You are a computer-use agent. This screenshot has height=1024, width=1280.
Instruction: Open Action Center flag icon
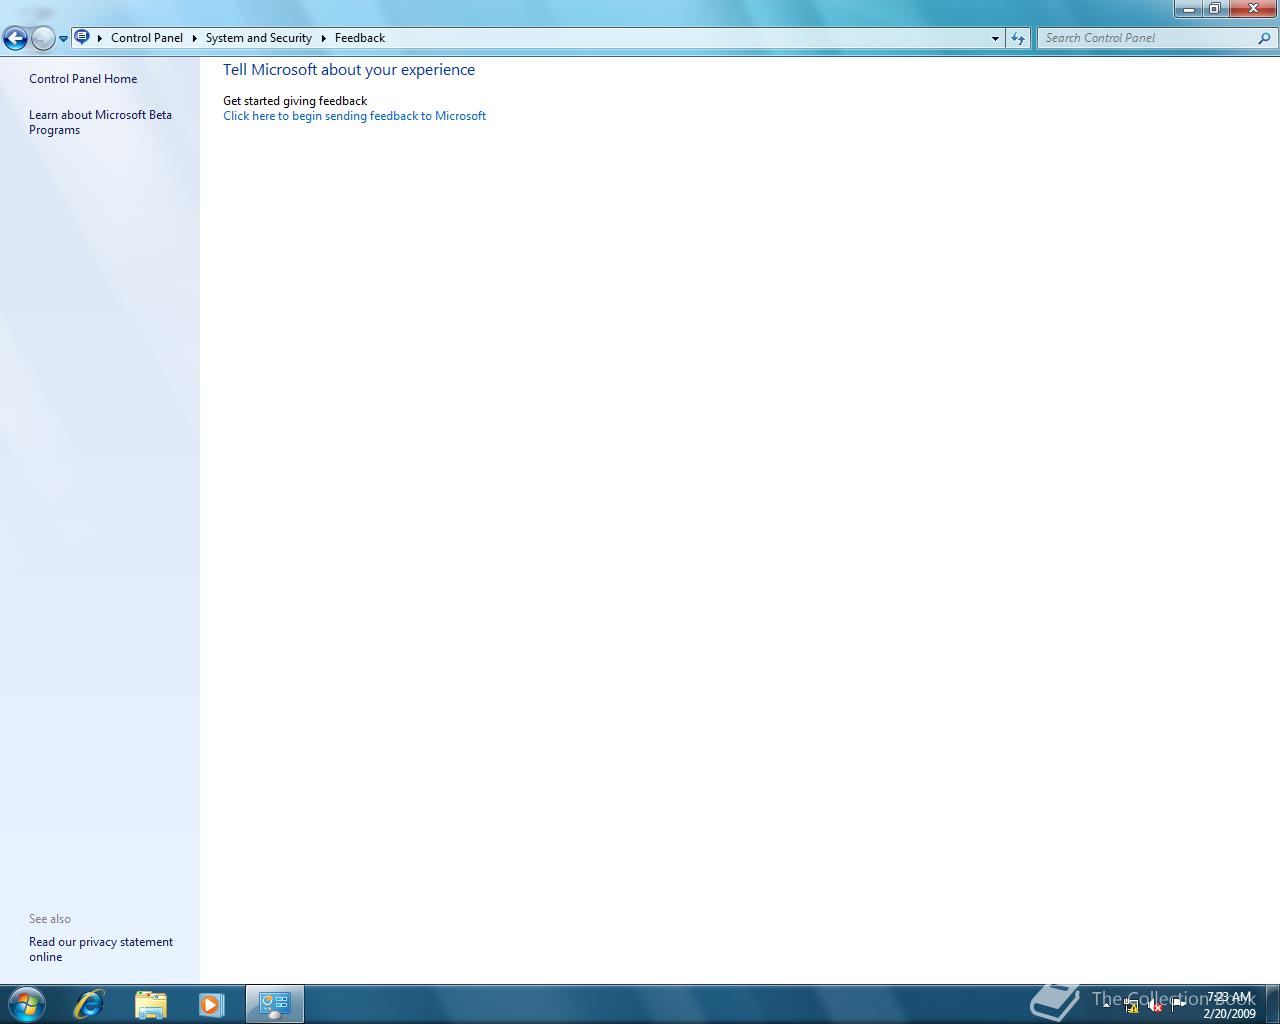1179,1005
